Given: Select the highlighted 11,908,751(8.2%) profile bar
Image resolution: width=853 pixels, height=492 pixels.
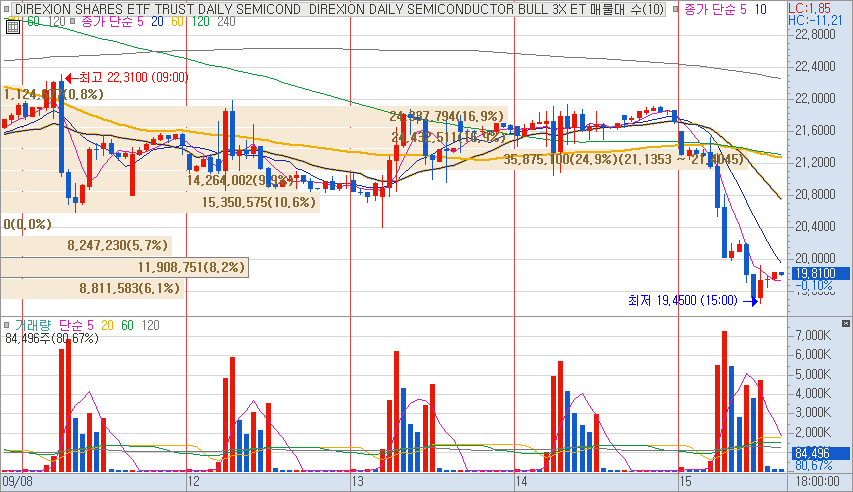Looking at the screenshot, I should pos(125,267).
